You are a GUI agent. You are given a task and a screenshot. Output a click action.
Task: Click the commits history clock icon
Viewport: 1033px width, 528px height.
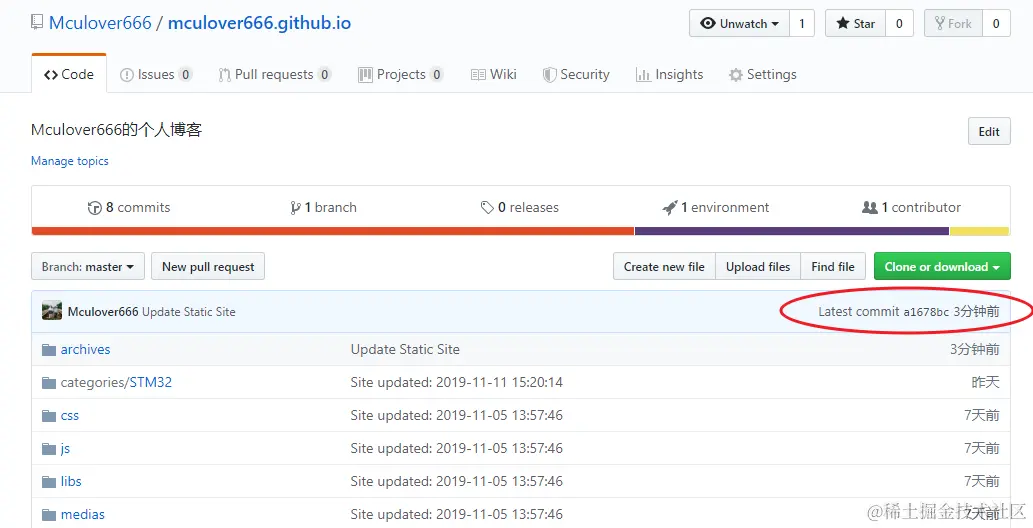tap(94, 208)
